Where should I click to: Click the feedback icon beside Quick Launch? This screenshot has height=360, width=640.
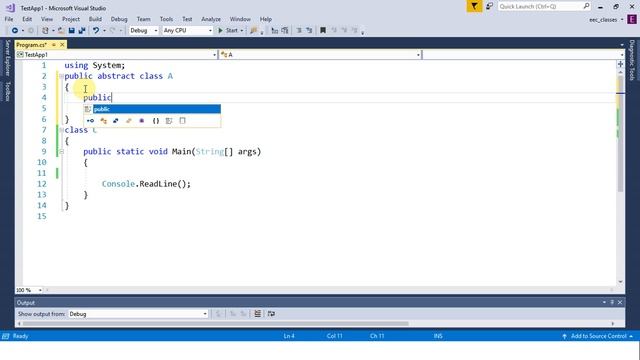click(489, 7)
